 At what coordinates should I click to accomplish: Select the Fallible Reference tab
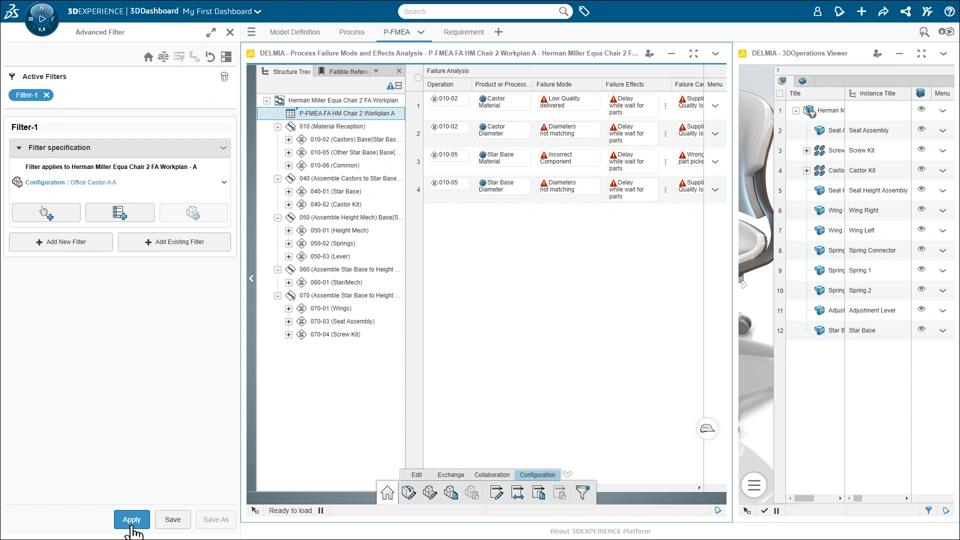pyautogui.click(x=347, y=71)
